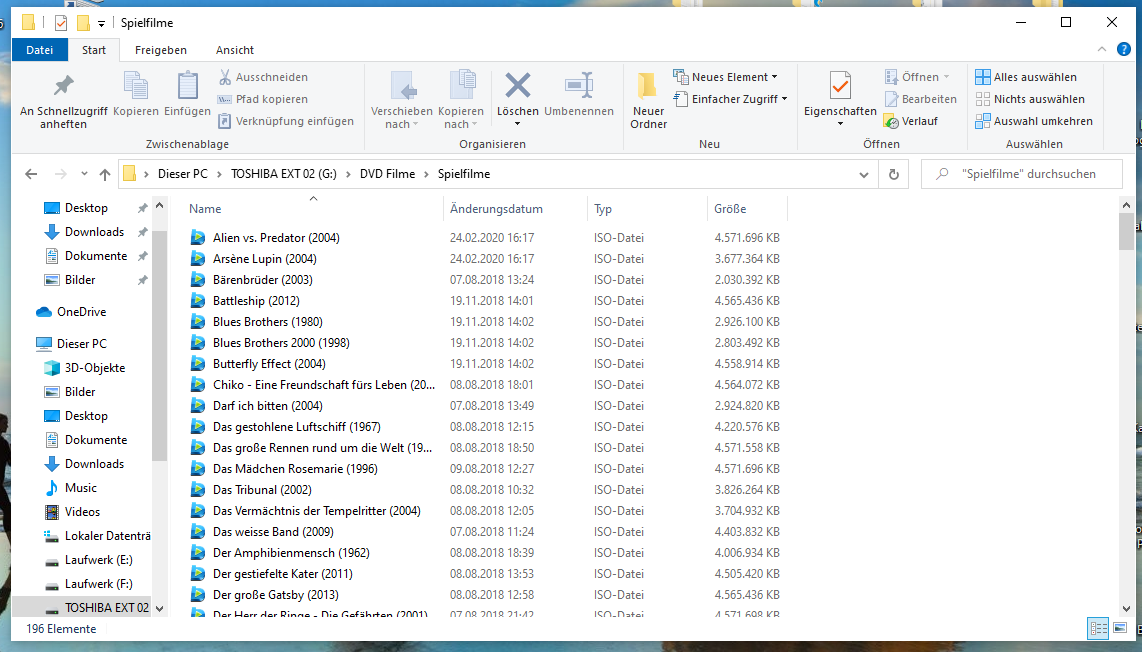Switch to details view layout
This screenshot has width=1142, height=652.
(x=1098, y=628)
